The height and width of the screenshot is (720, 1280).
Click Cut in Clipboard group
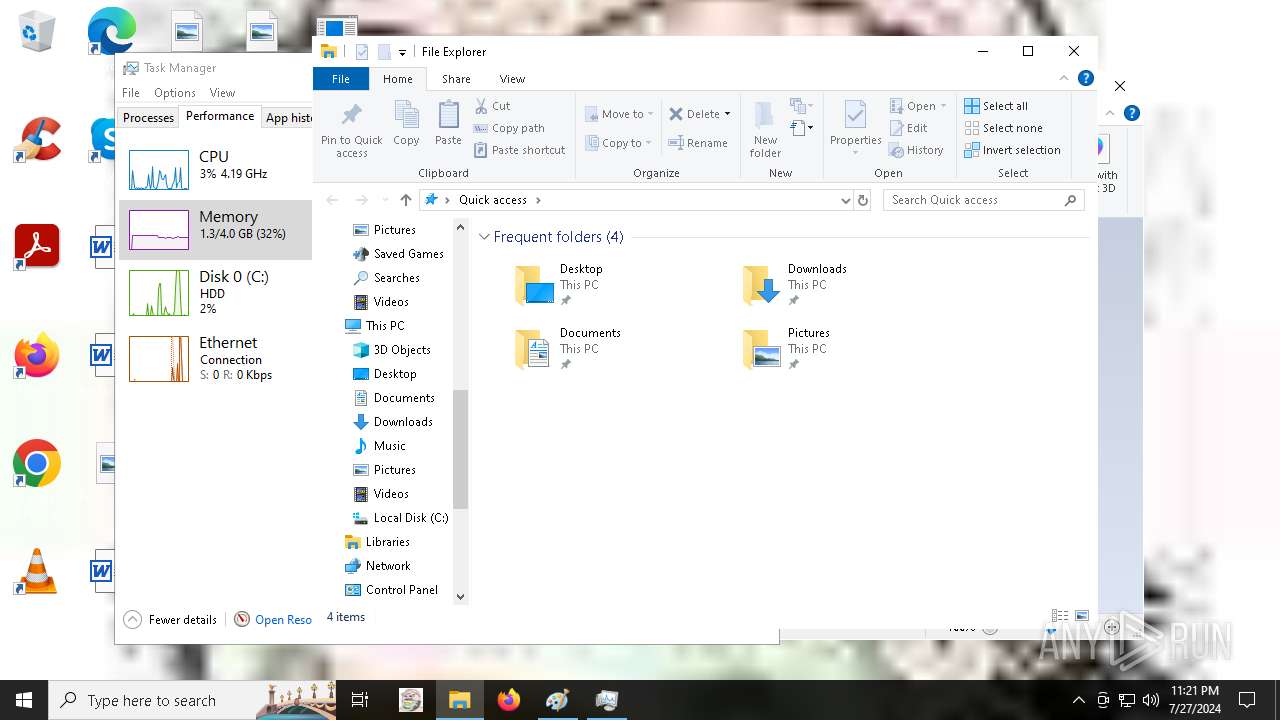492,106
